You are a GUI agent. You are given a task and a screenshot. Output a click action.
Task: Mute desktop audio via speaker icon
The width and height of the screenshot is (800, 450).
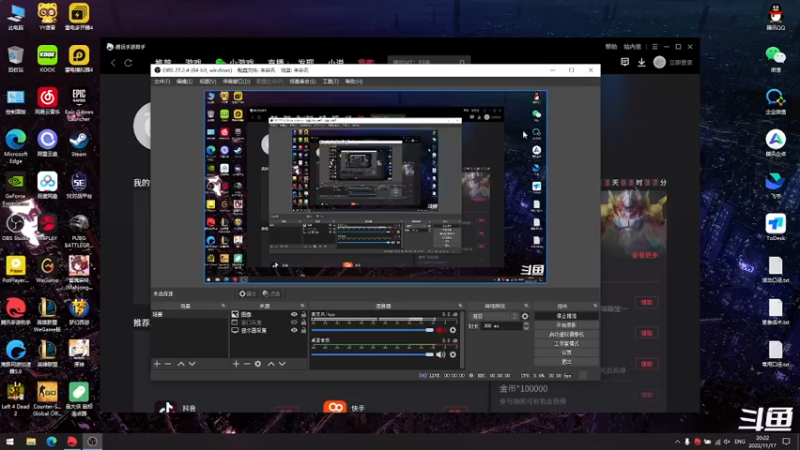pyautogui.click(x=441, y=355)
